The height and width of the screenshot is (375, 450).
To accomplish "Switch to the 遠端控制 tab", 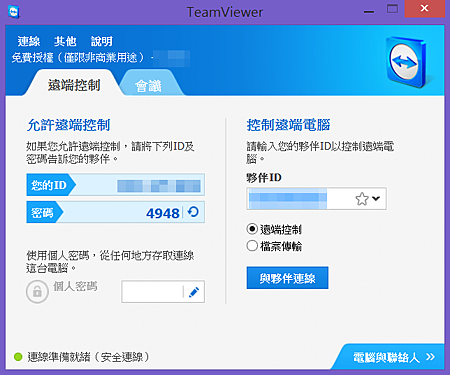I will pyautogui.click(x=74, y=85).
